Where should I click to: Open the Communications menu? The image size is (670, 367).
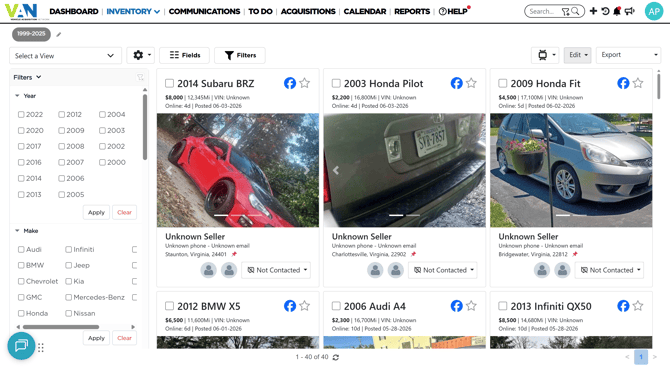[x=204, y=12]
